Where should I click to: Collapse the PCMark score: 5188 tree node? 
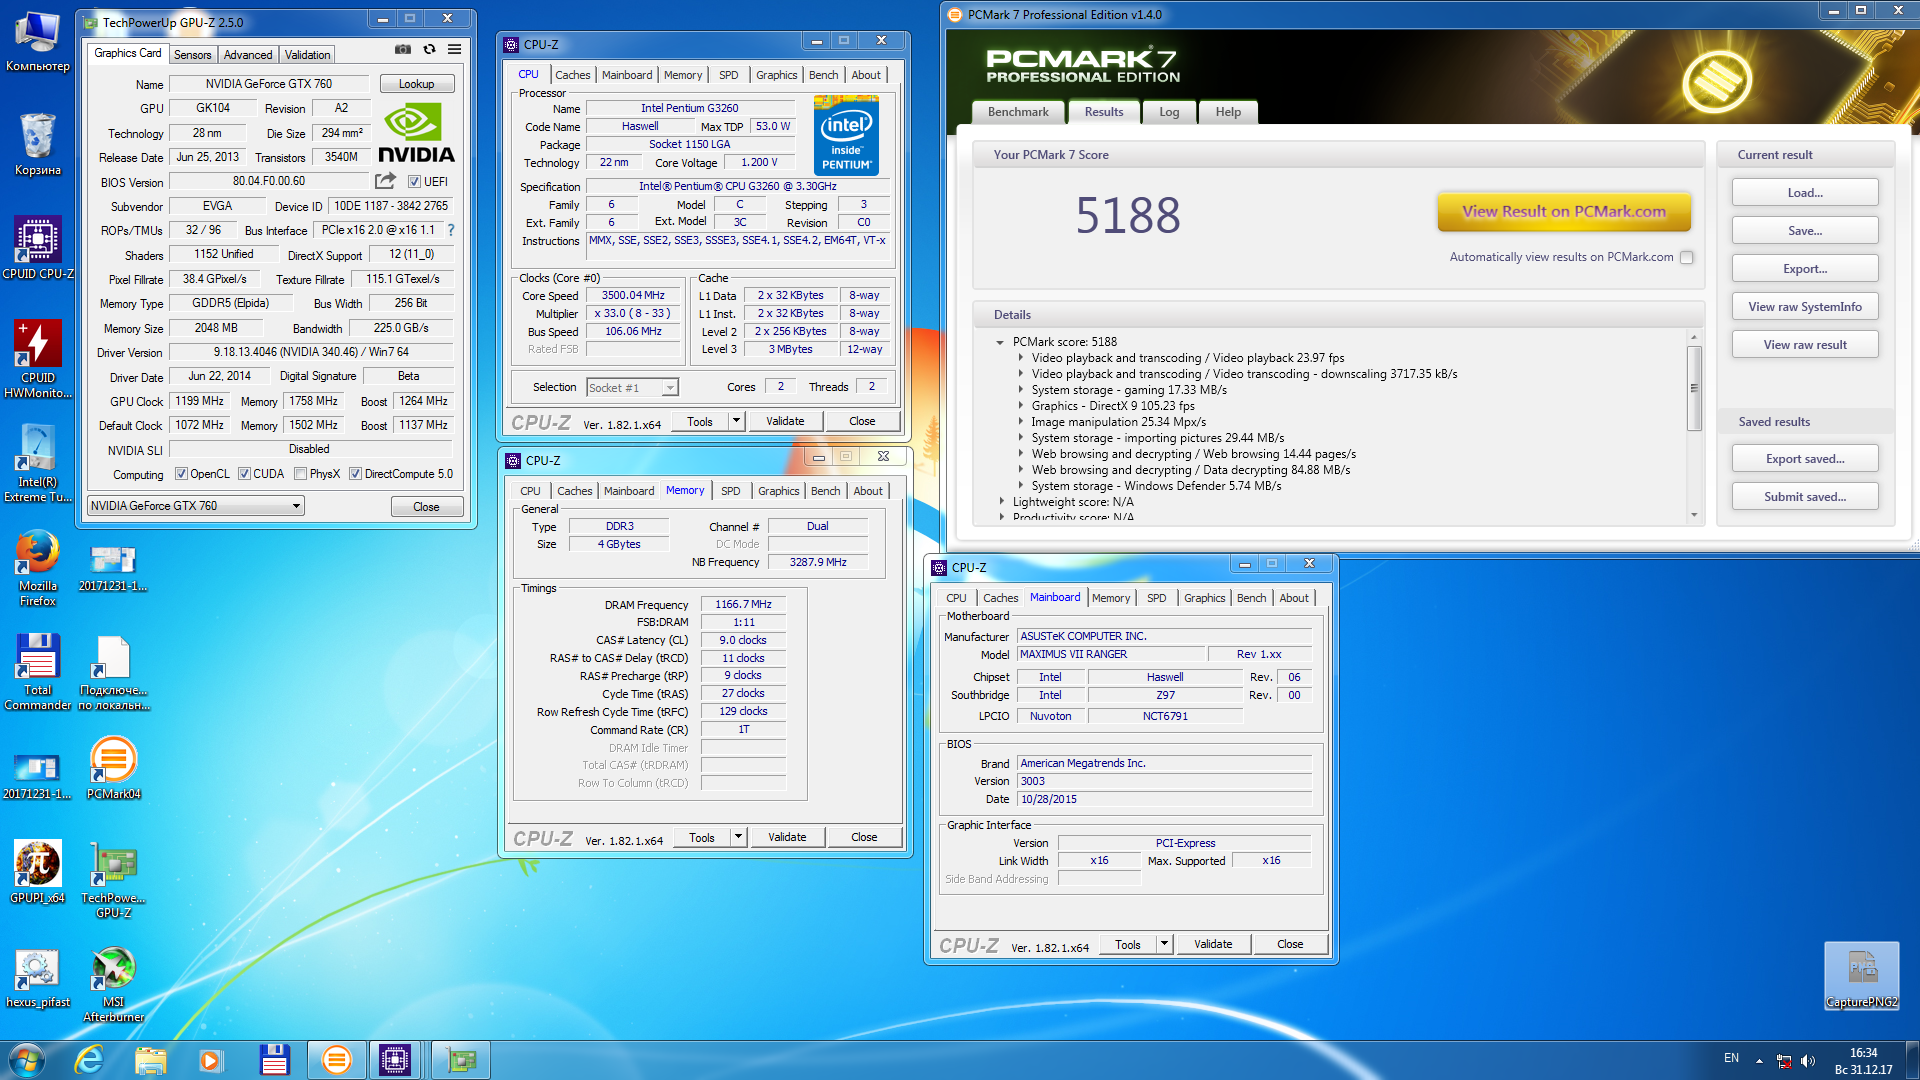tap(1000, 342)
